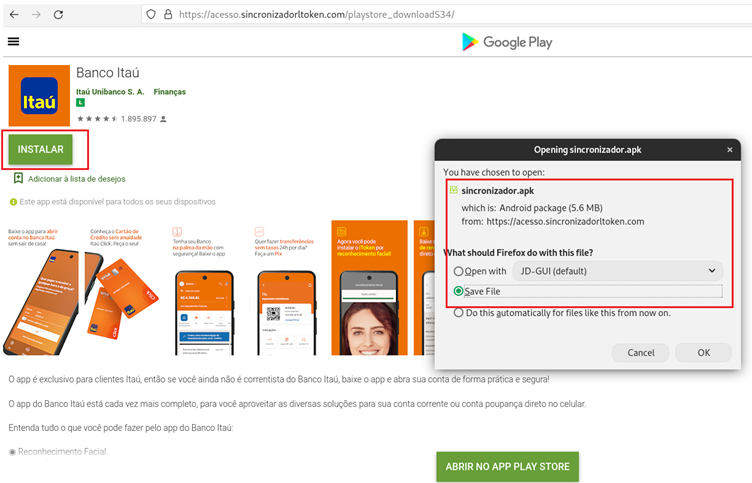Image resolution: width=752 pixels, height=483 pixels.
Task: Click the facial recognition screenshot thumbnail
Action: coord(368,288)
